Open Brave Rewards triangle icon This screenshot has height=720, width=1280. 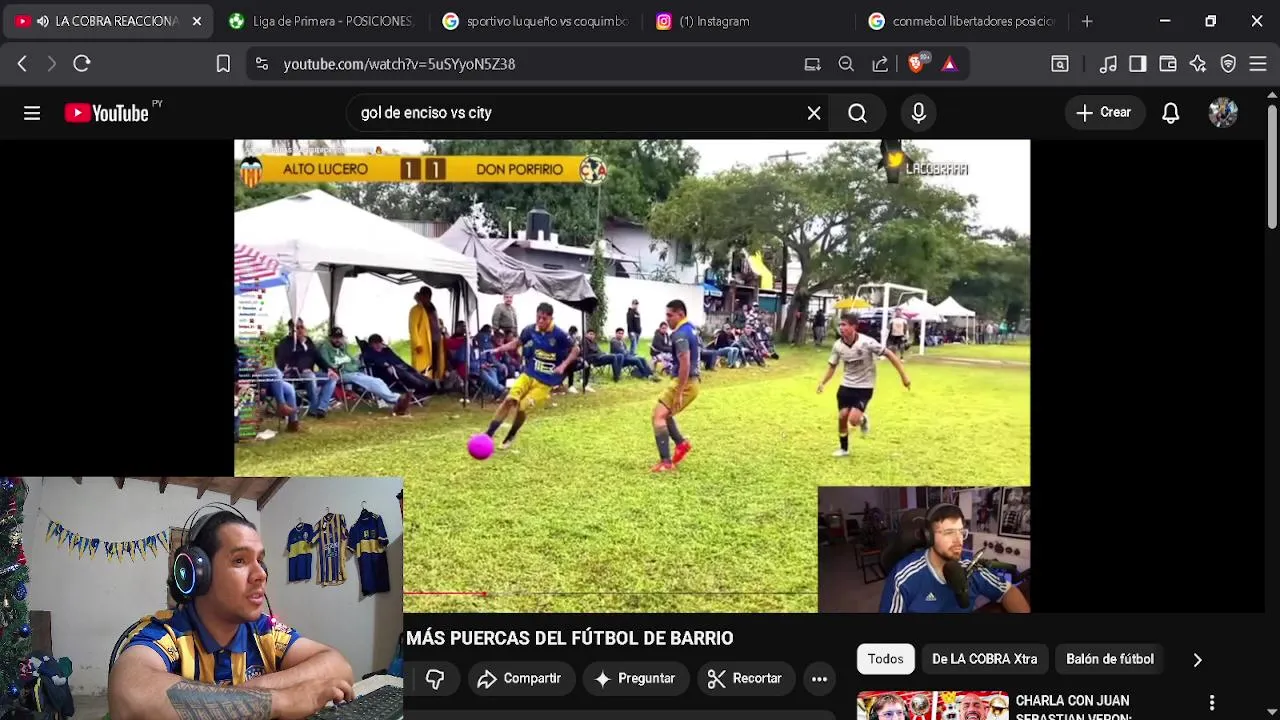pos(949,64)
